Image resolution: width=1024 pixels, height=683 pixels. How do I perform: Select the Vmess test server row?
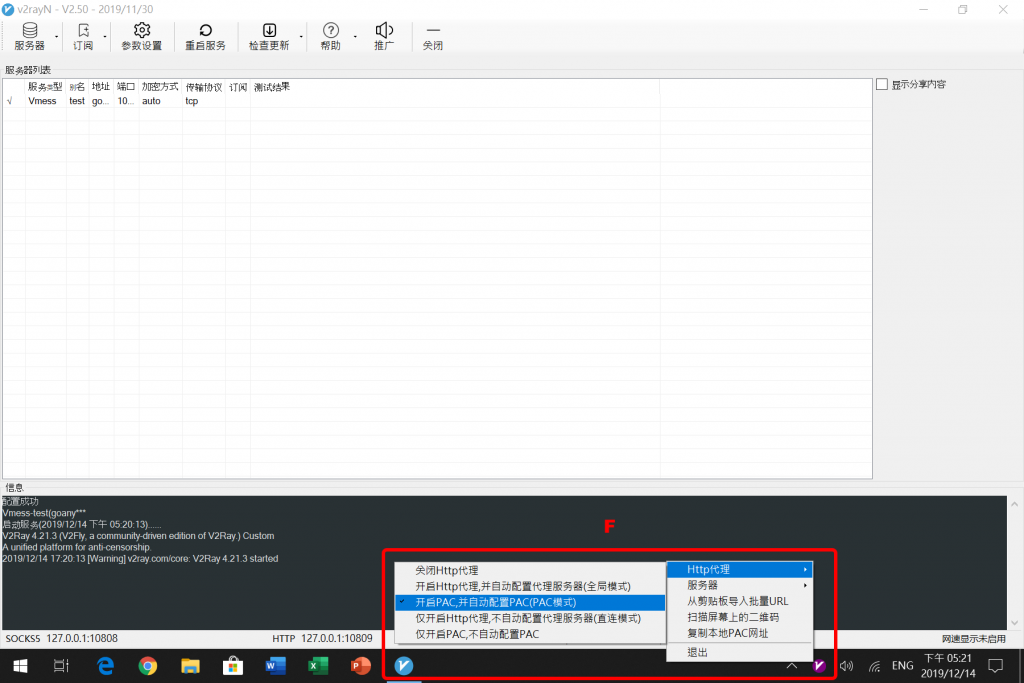[438, 101]
